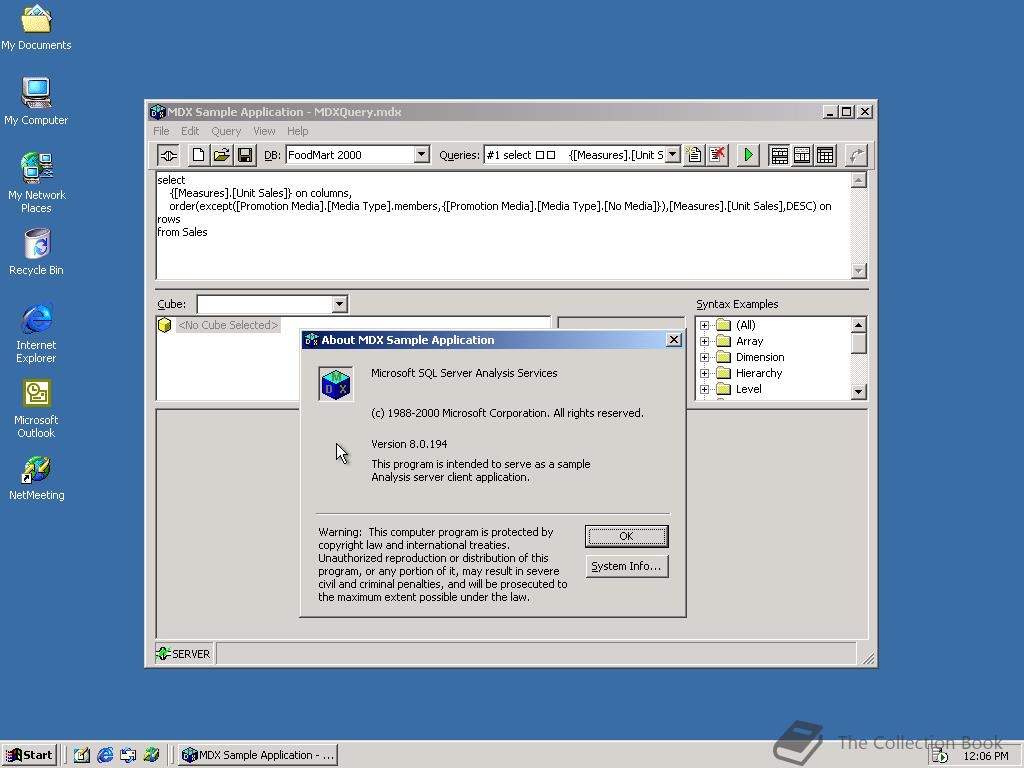Viewport: 1024px width, 768px height.
Task: Select the <No Cube Selected> tree item
Action: (x=228, y=325)
